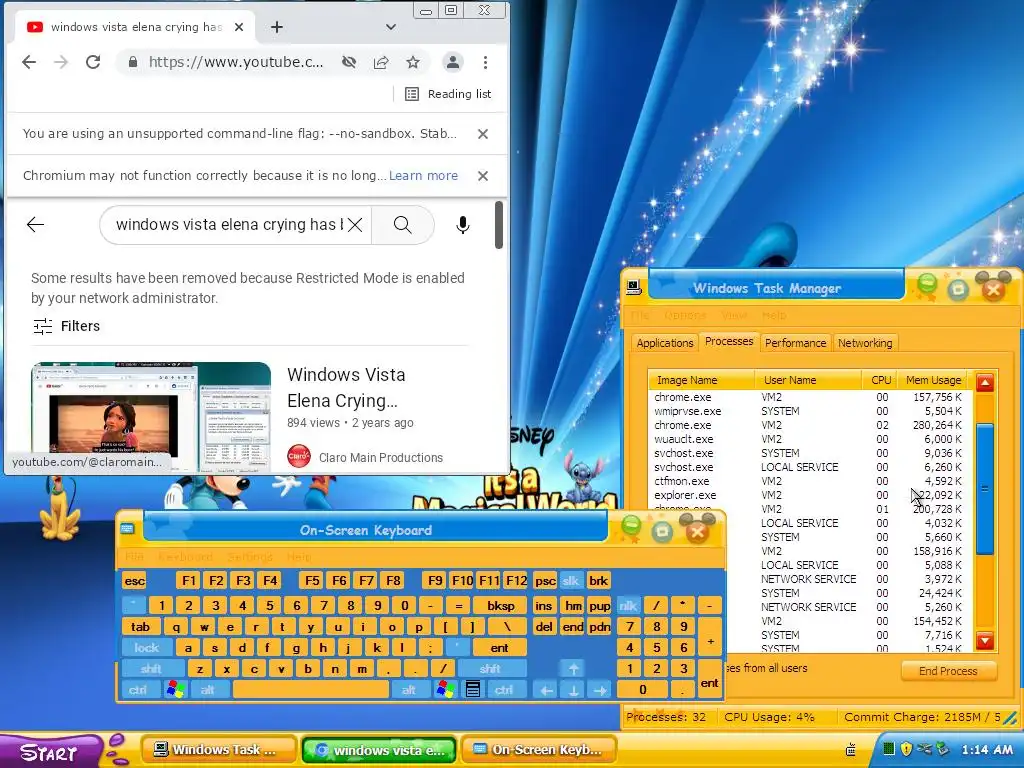Open the Reading list
Image resolution: width=1024 pixels, height=768 pixels.
point(448,94)
